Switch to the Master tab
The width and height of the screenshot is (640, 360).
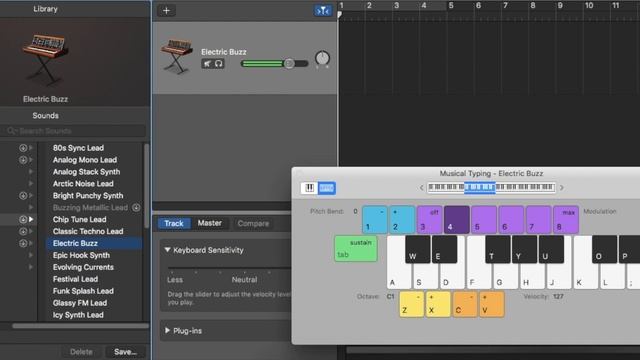[x=209, y=223]
